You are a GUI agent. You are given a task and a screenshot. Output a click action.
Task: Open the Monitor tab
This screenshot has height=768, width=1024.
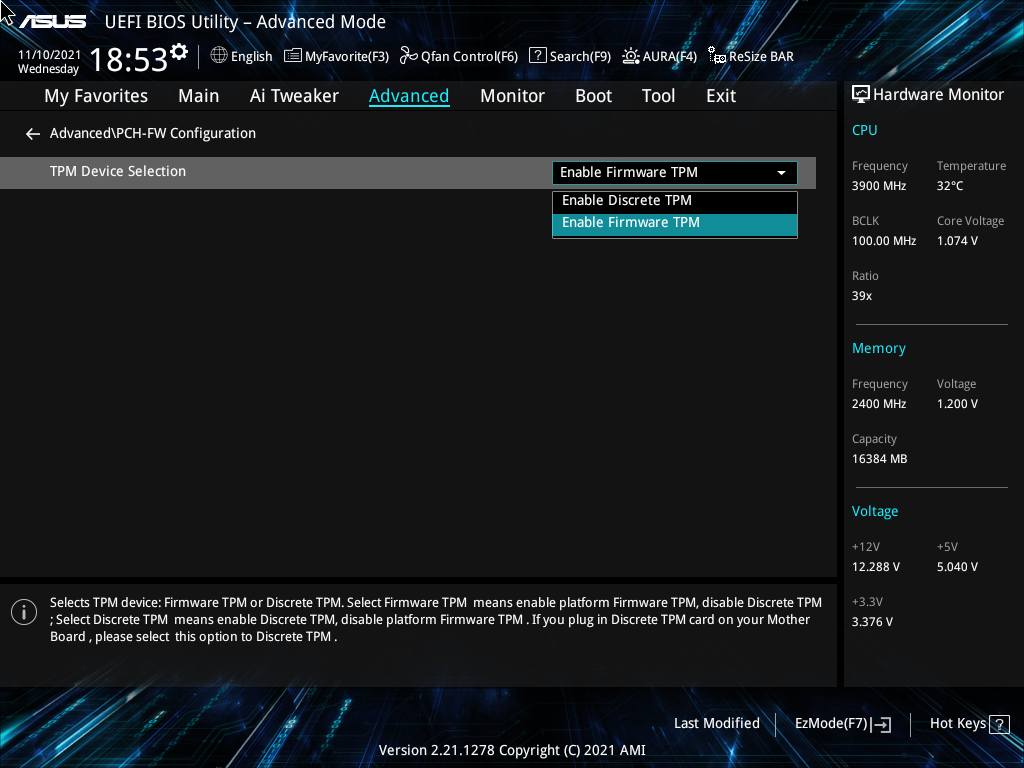click(512, 96)
